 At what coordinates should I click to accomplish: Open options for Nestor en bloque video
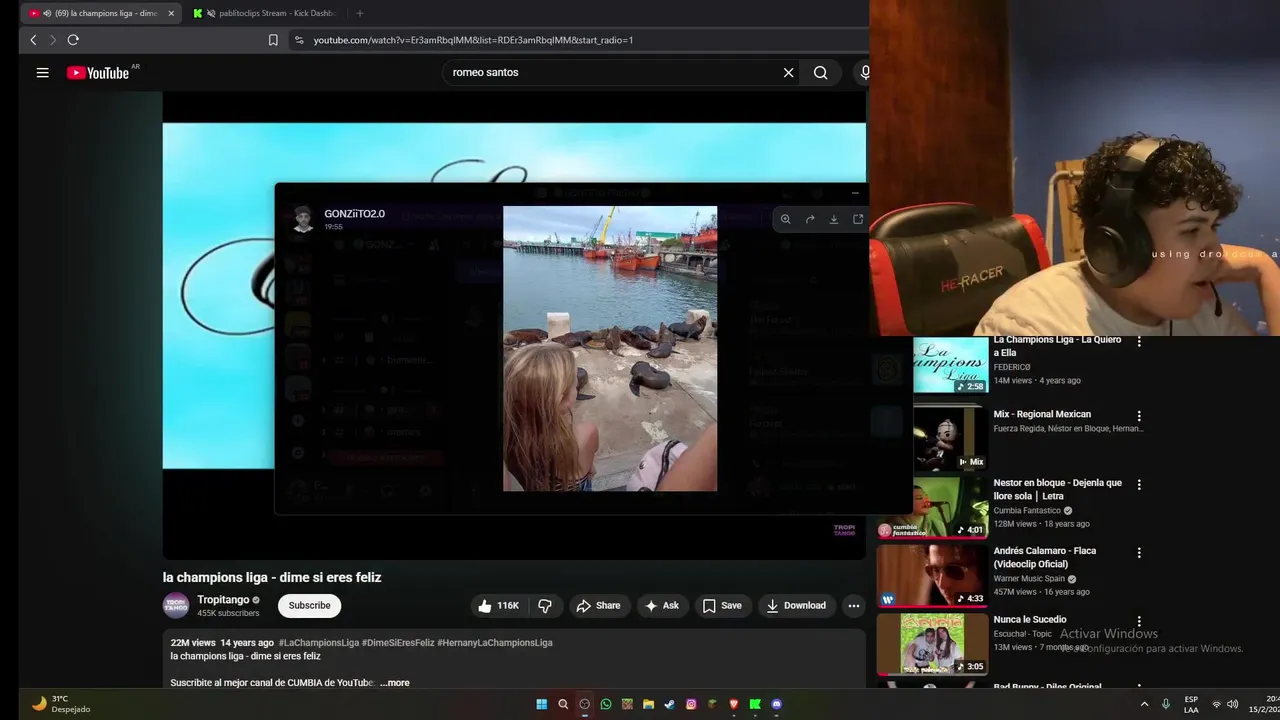[1138, 484]
